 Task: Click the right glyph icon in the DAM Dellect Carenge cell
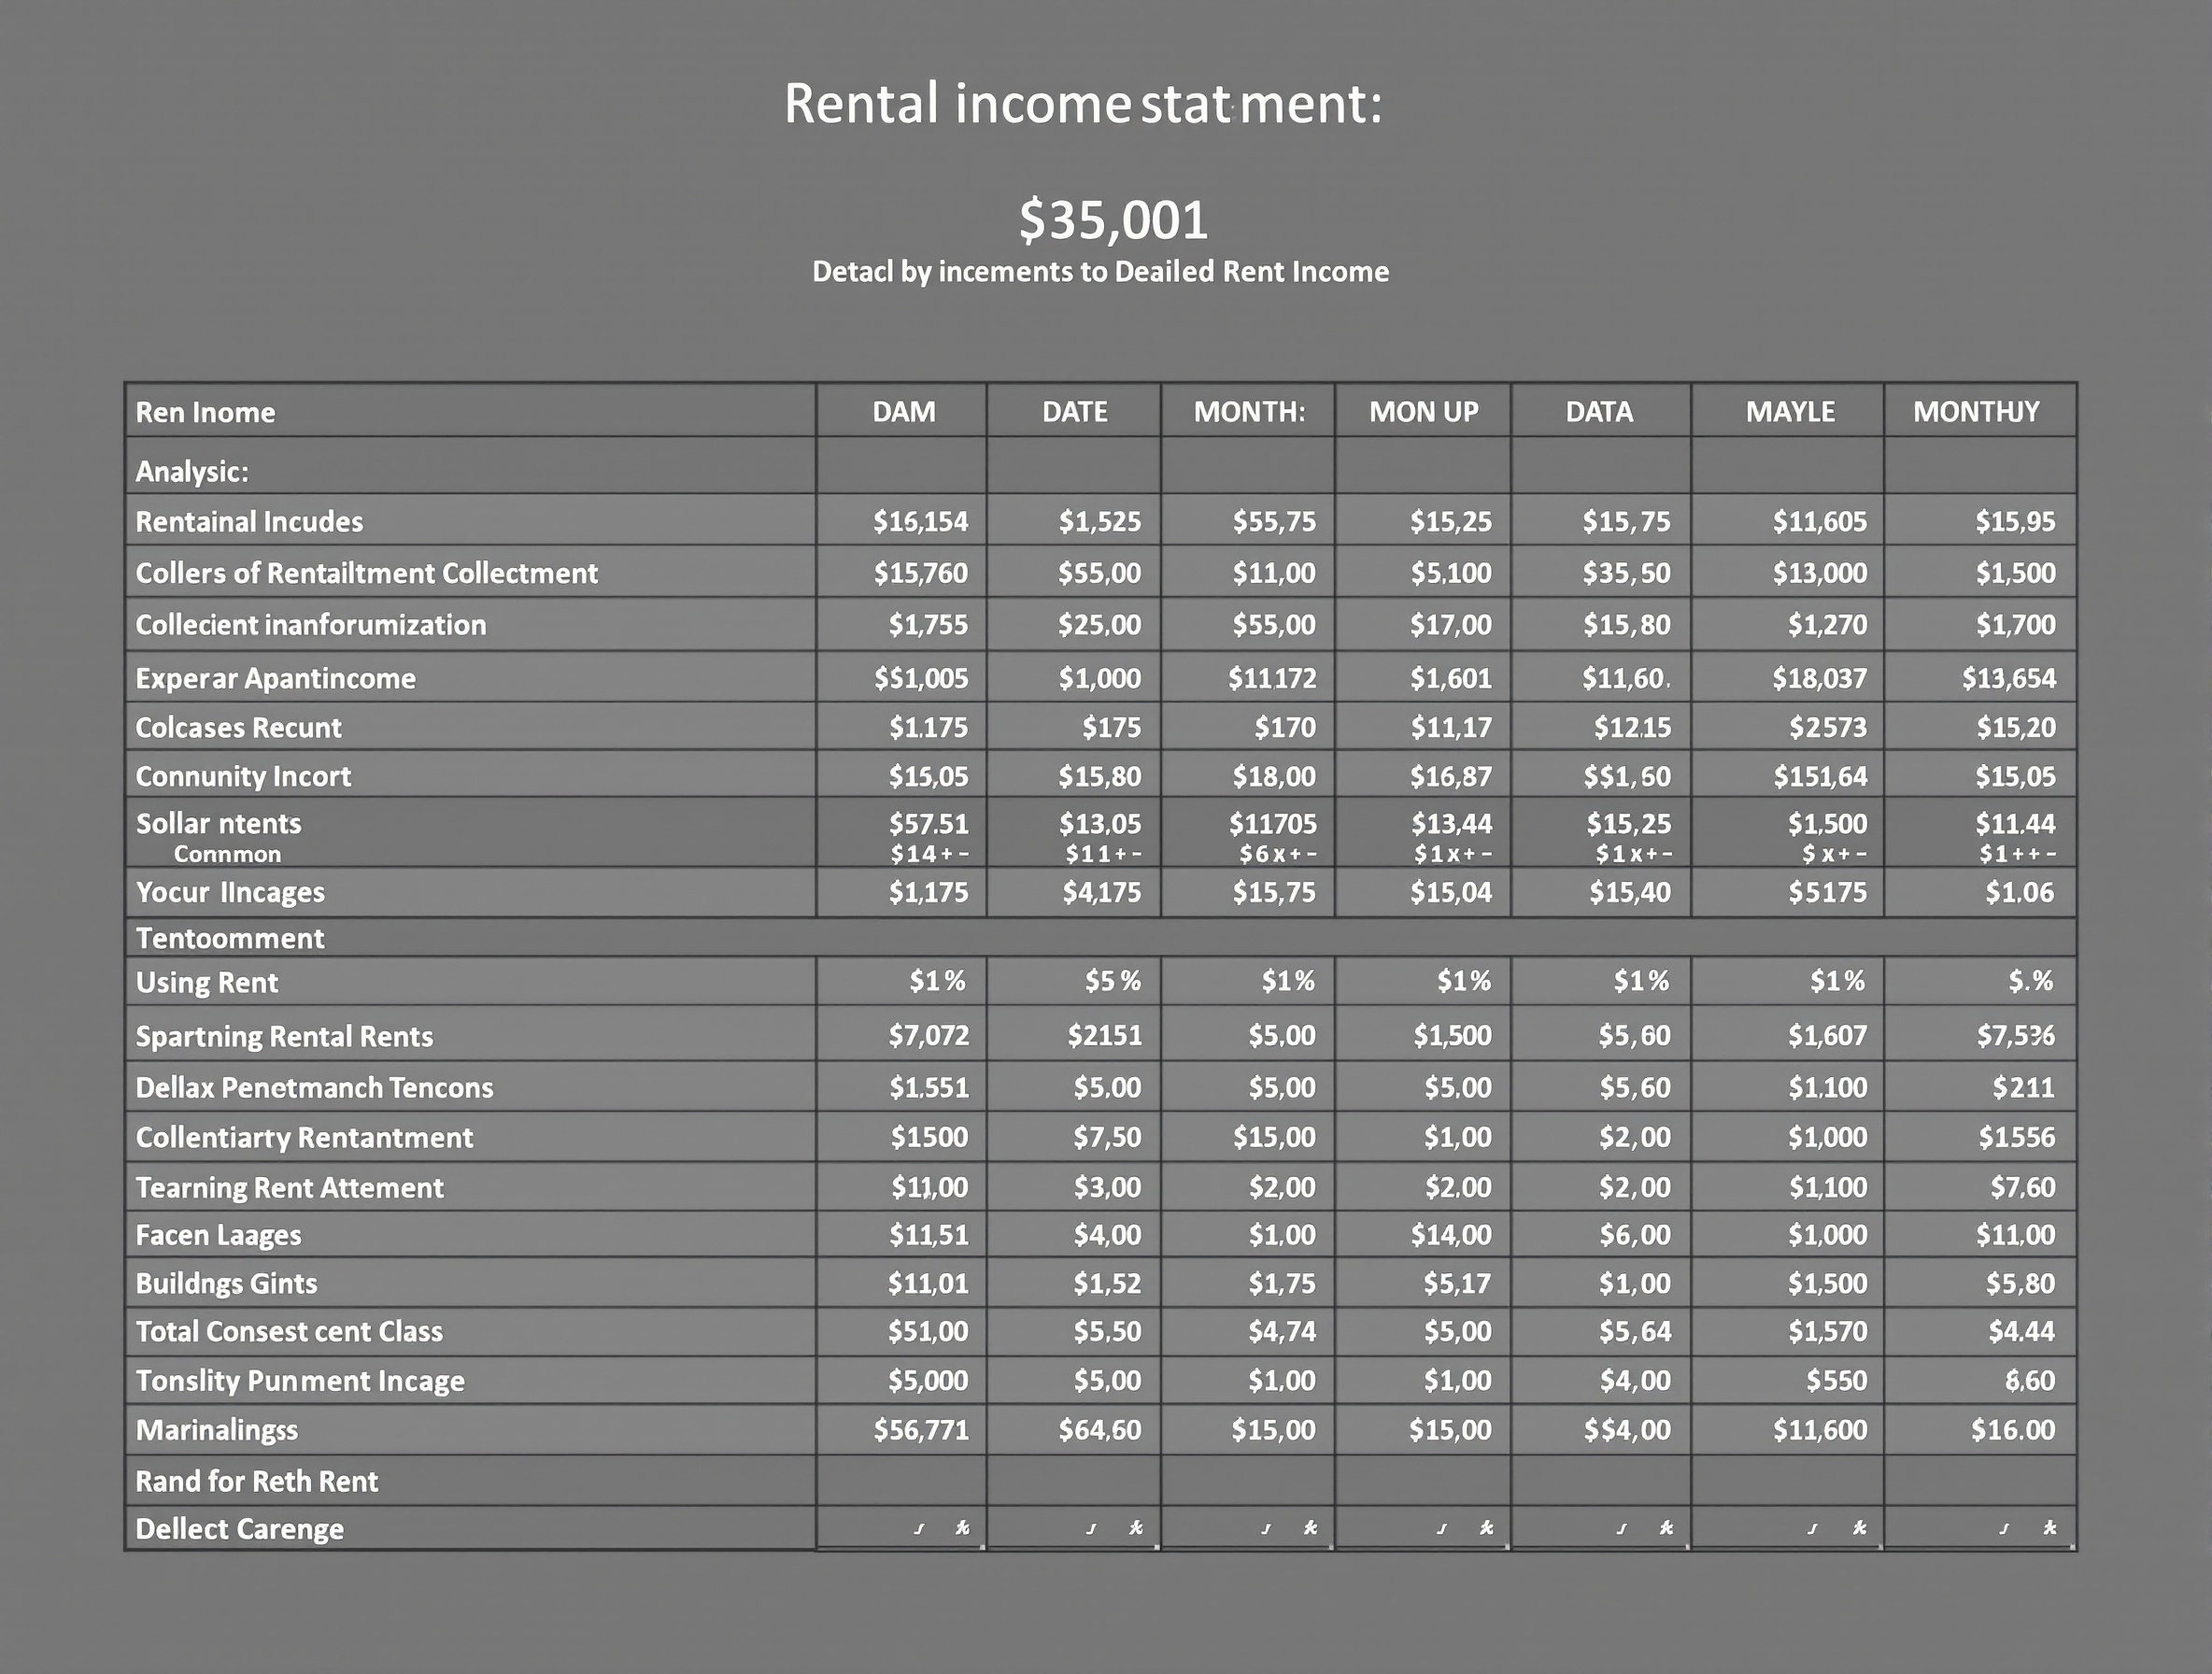click(x=963, y=1527)
